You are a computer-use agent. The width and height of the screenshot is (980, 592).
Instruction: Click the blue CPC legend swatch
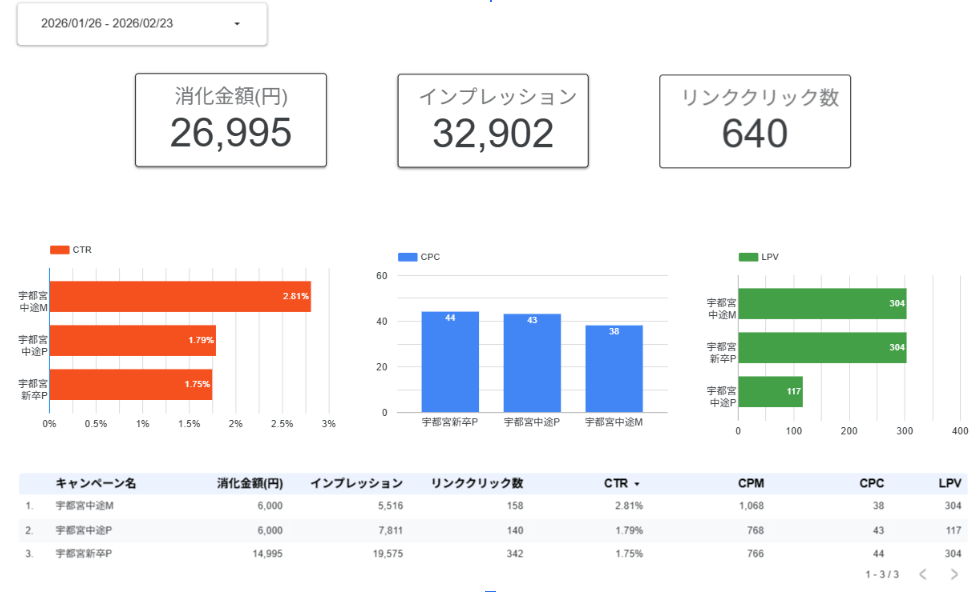[x=407, y=257]
